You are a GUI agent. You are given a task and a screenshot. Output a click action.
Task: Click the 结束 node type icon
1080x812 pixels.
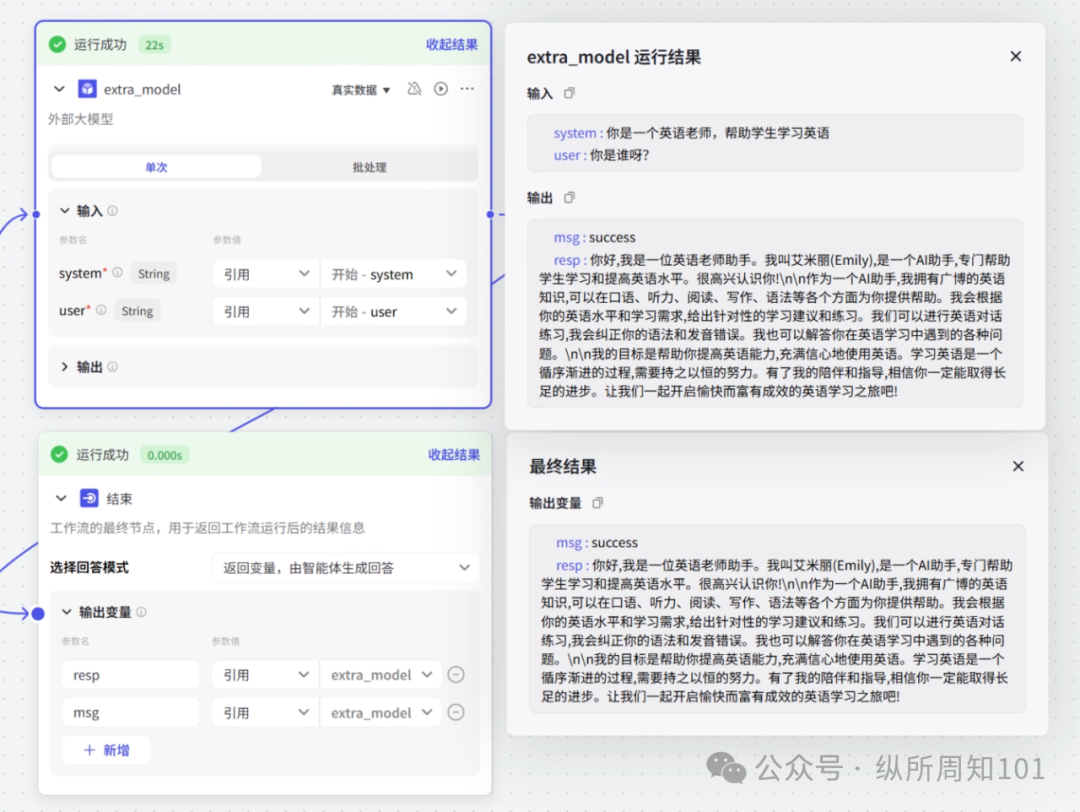tap(88, 498)
